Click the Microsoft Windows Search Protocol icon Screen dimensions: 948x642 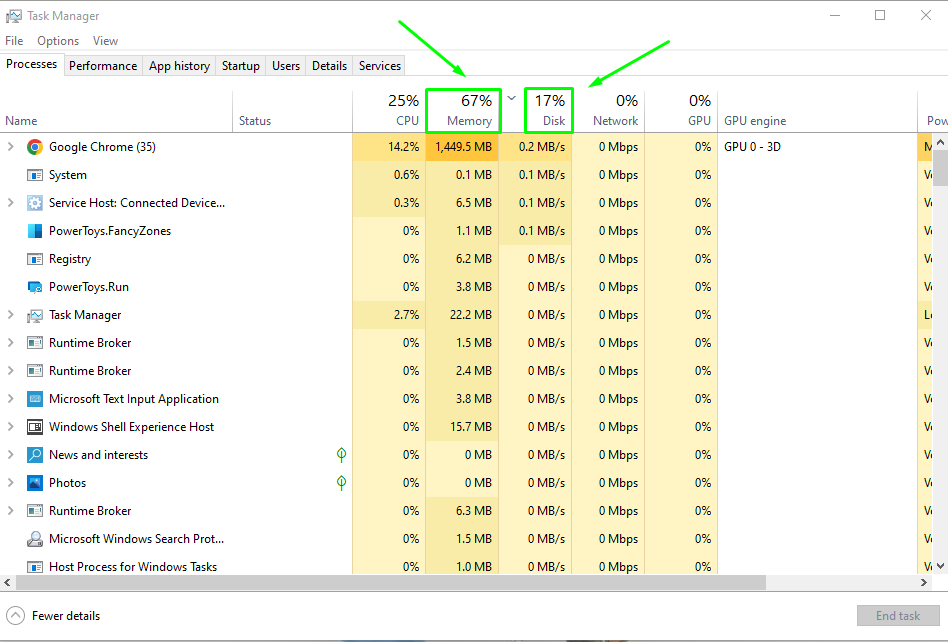point(35,539)
